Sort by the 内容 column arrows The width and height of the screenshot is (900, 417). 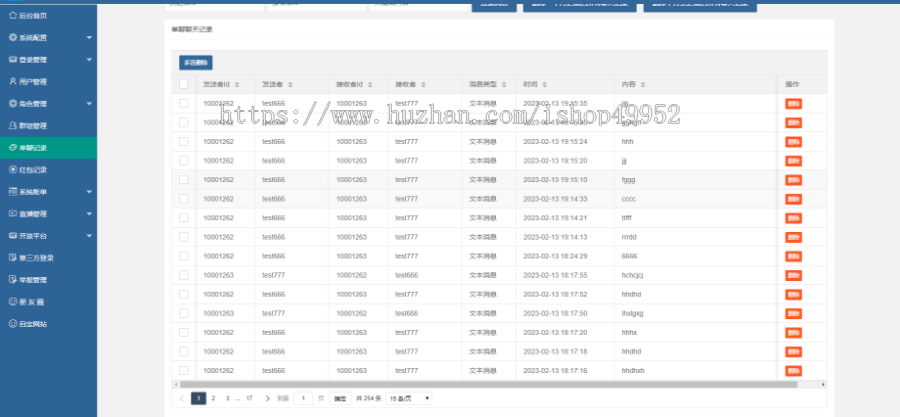click(x=643, y=84)
